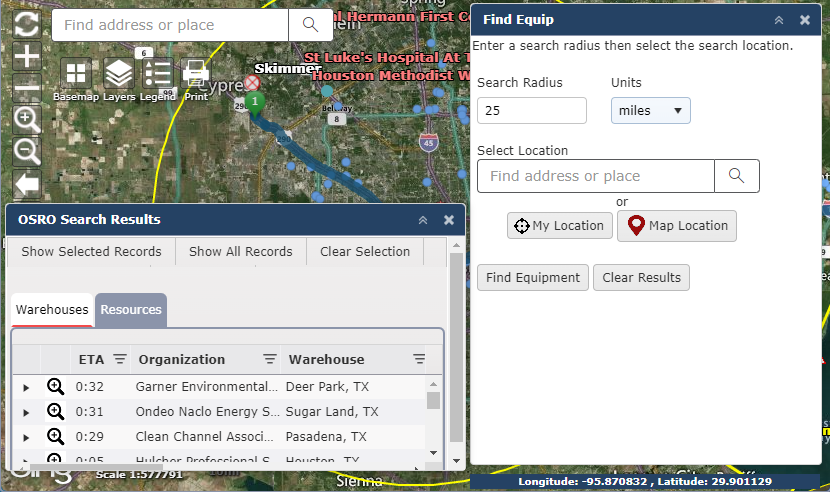830x492 pixels.
Task: Click the top Find address or place field
Action: coord(170,25)
